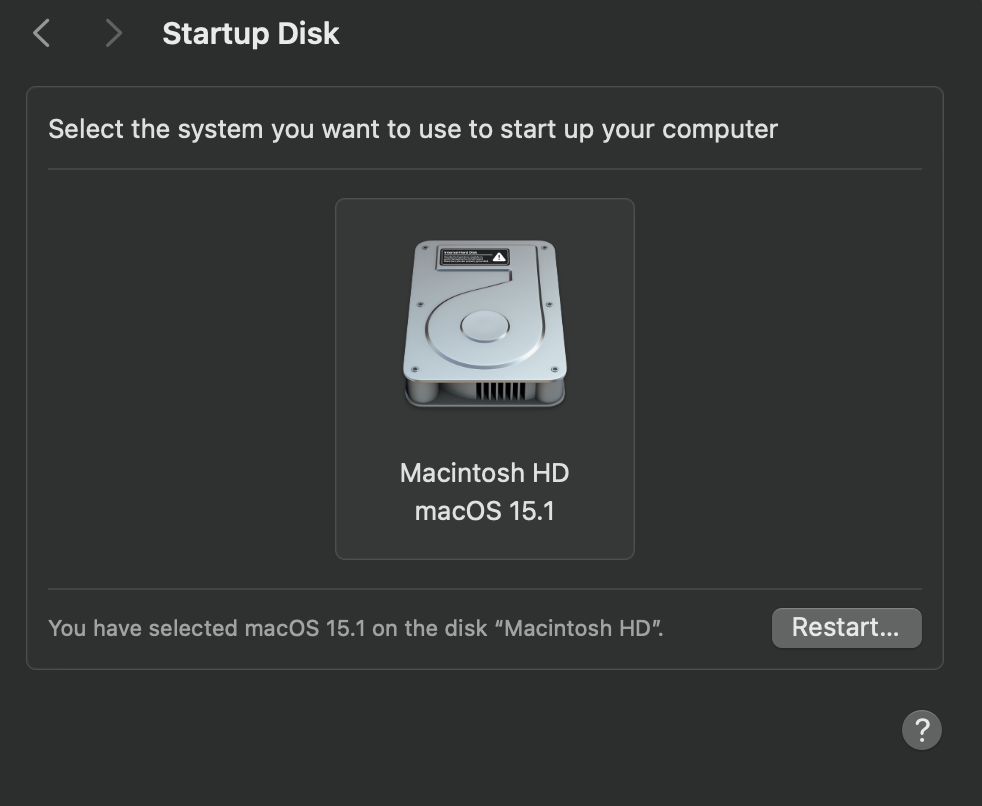Click the black label sticker on the drive
982x806 pixels.
474,257
